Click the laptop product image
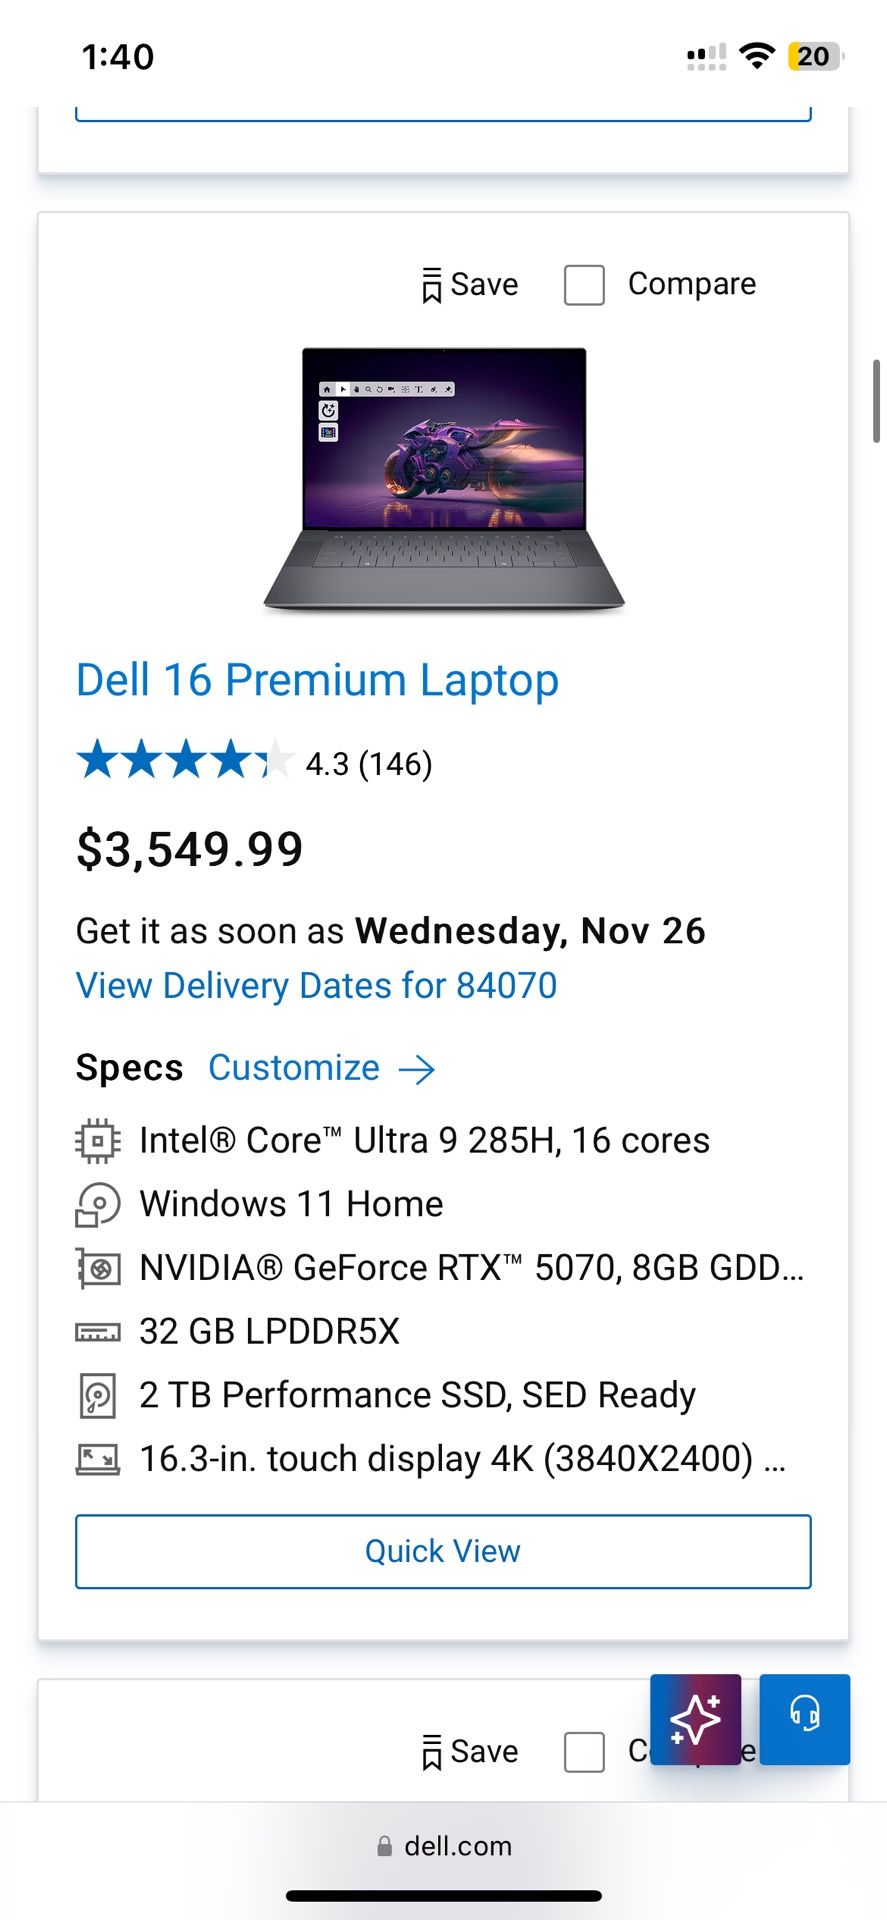Viewport: 887px width, 1920px height. pyautogui.click(x=443, y=475)
